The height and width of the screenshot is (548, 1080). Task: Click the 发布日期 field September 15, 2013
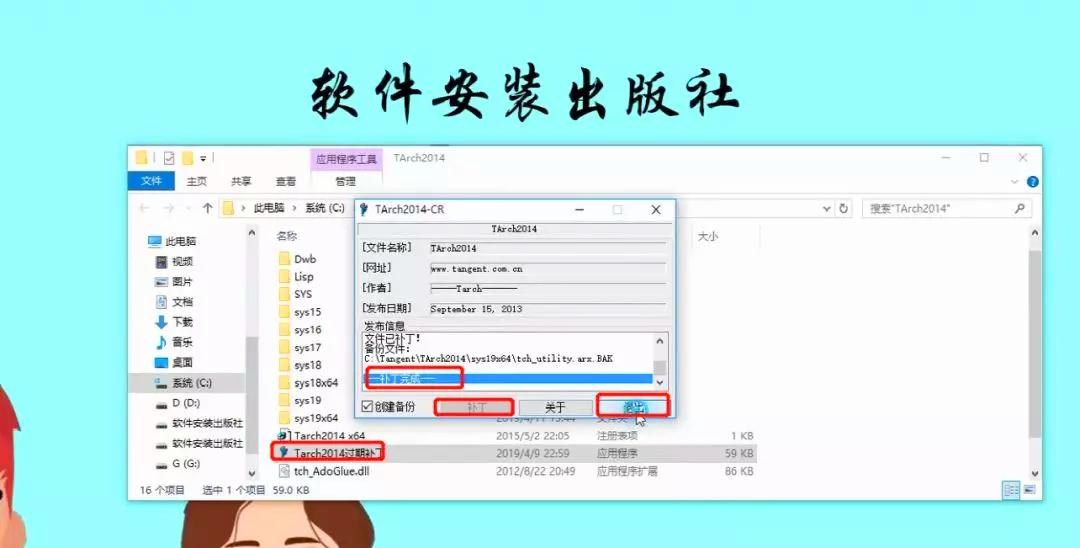(x=548, y=309)
